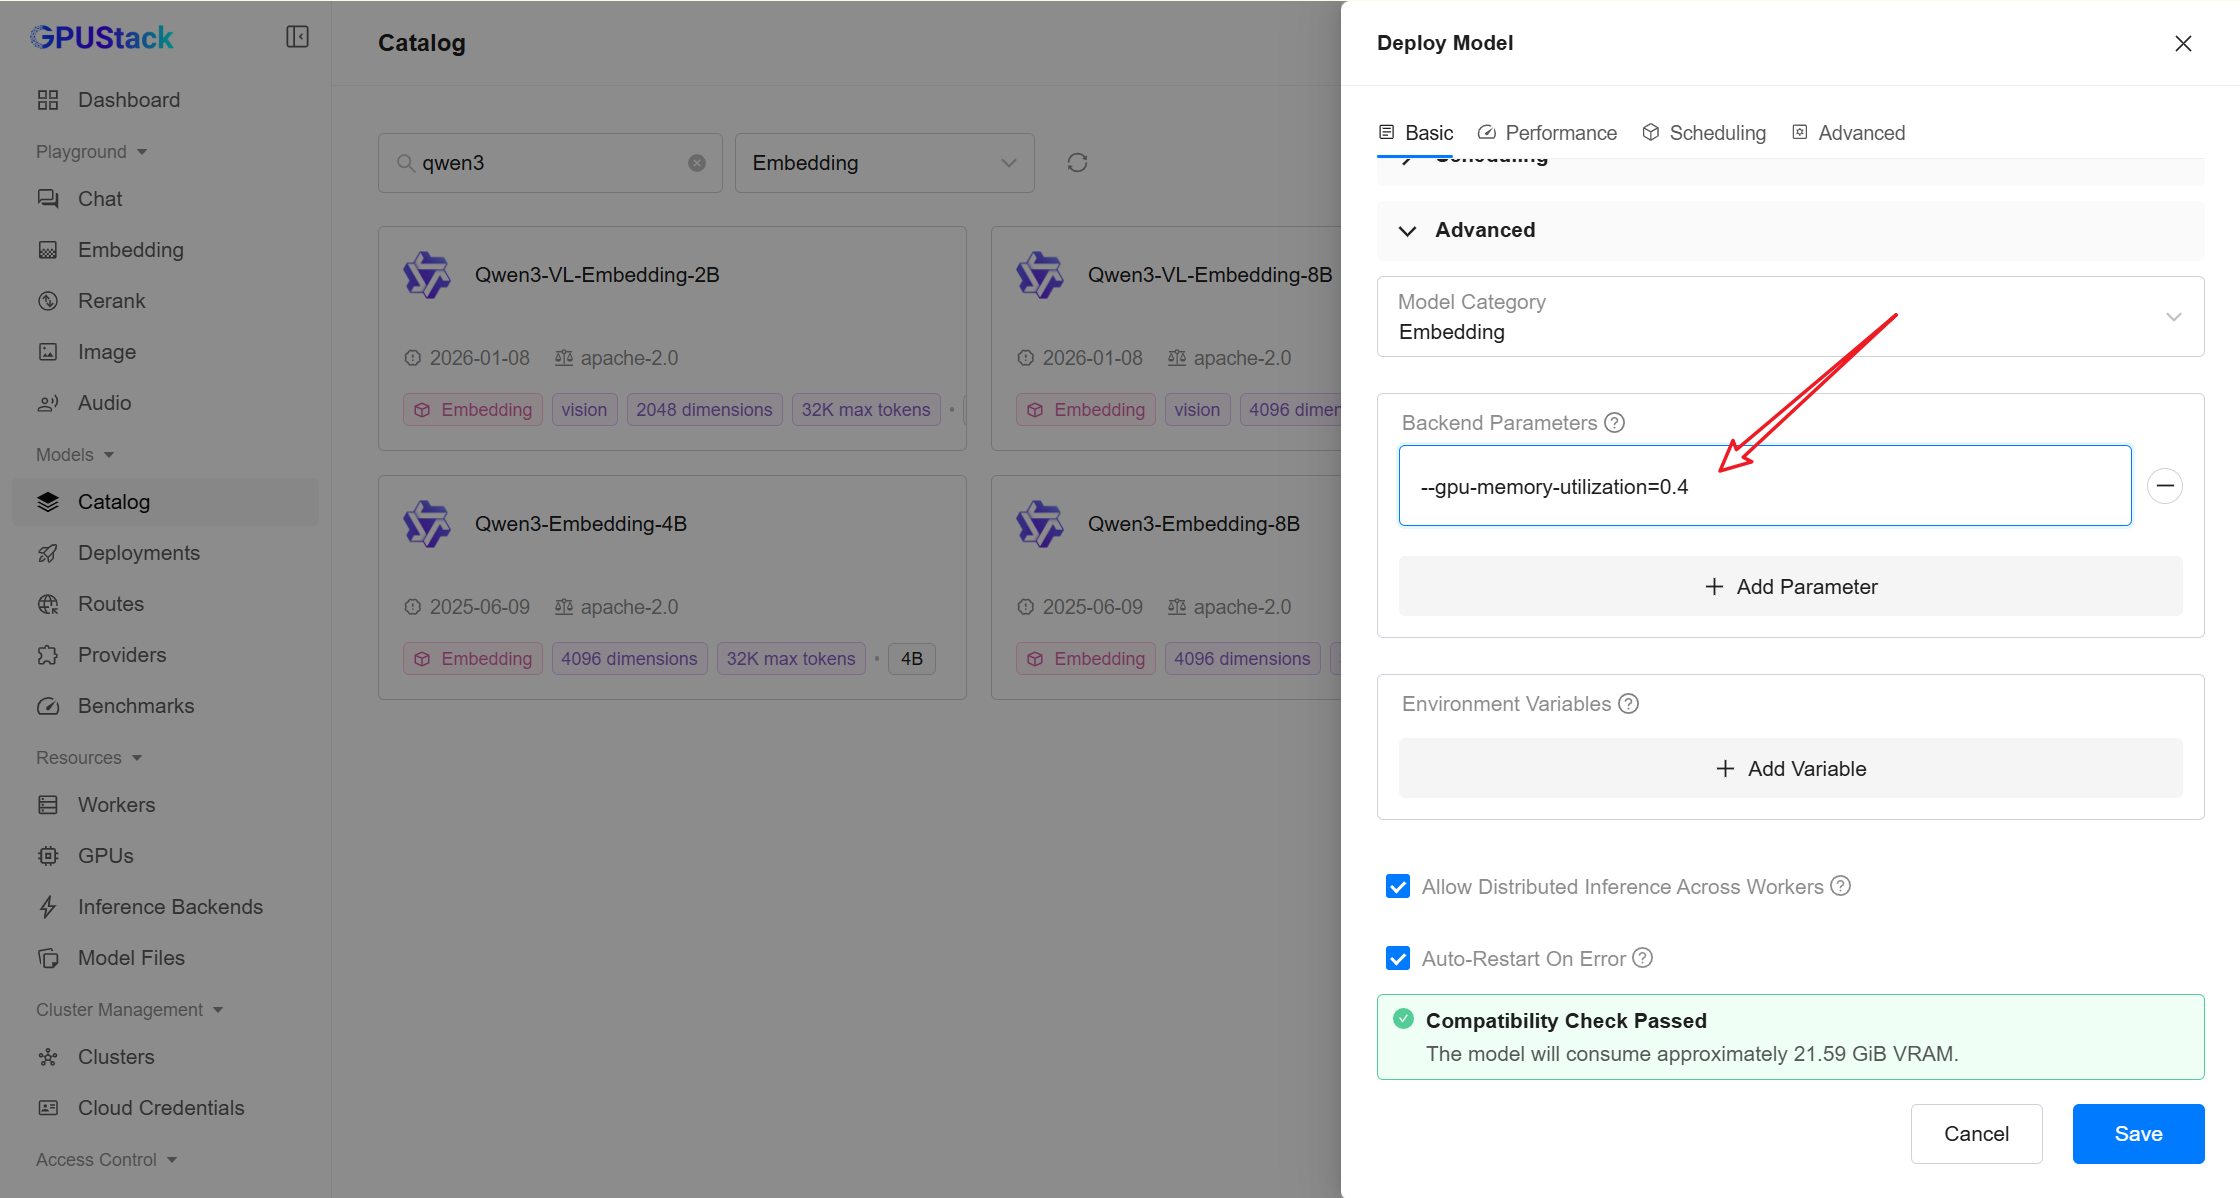Click the Add Parameter button

click(1790, 587)
